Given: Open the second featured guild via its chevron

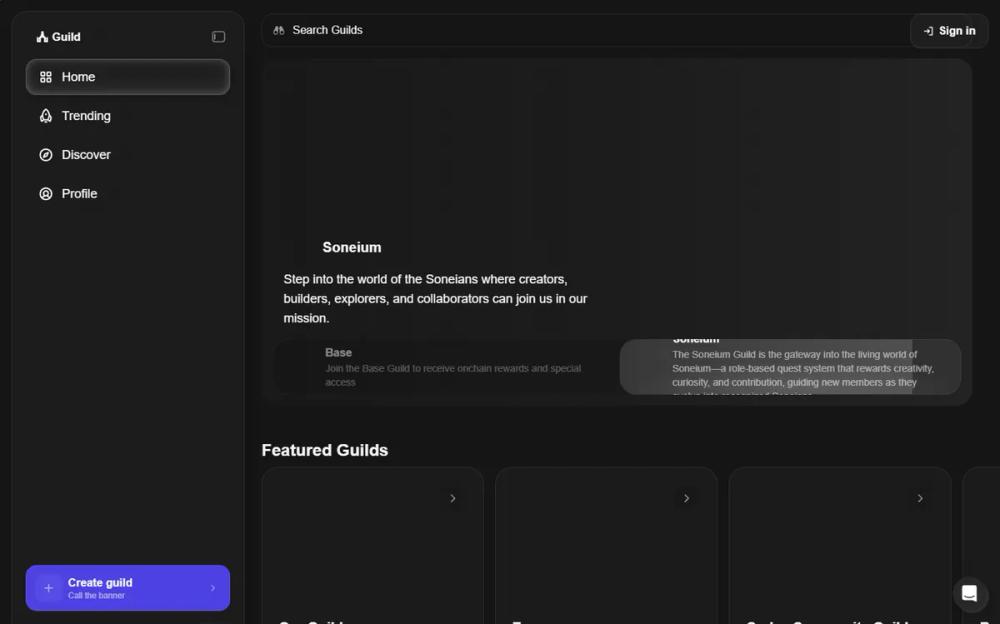Looking at the screenshot, I should [686, 497].
